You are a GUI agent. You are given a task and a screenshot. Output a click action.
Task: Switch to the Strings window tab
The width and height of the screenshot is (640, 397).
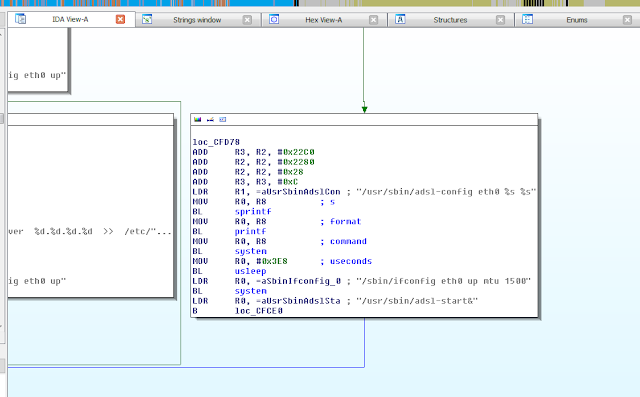click(x=197, y=20)
